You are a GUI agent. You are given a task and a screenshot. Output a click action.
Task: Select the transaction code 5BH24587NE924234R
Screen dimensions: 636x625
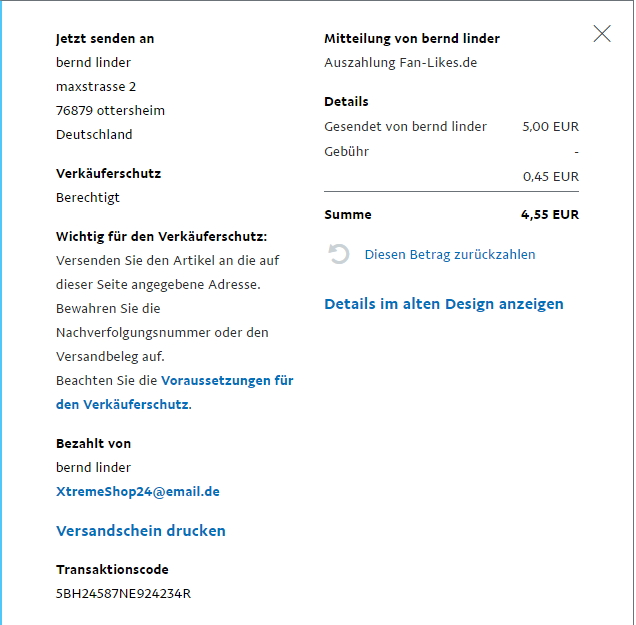pyautogui.click(x=123, y=594)
